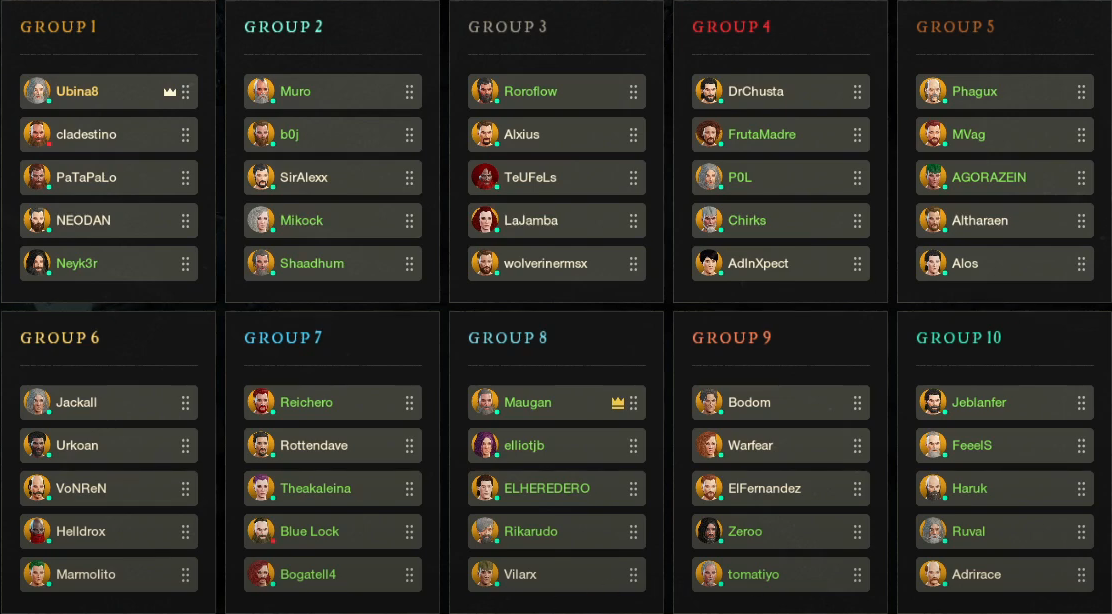Click the drag handle for TeUFeLs
The image size is (1112, 614).
tap(634, 178)
